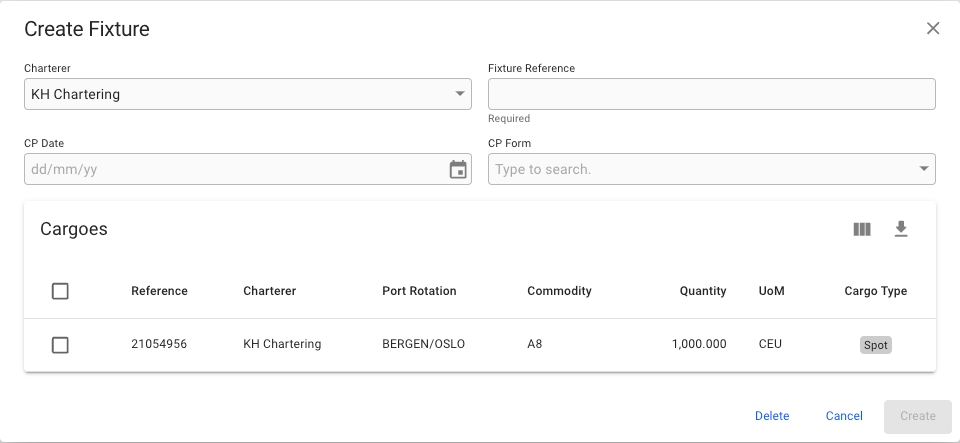Toggle the select-all cargoes header checkbox
The image size is (960, 443).
point(60,291)
